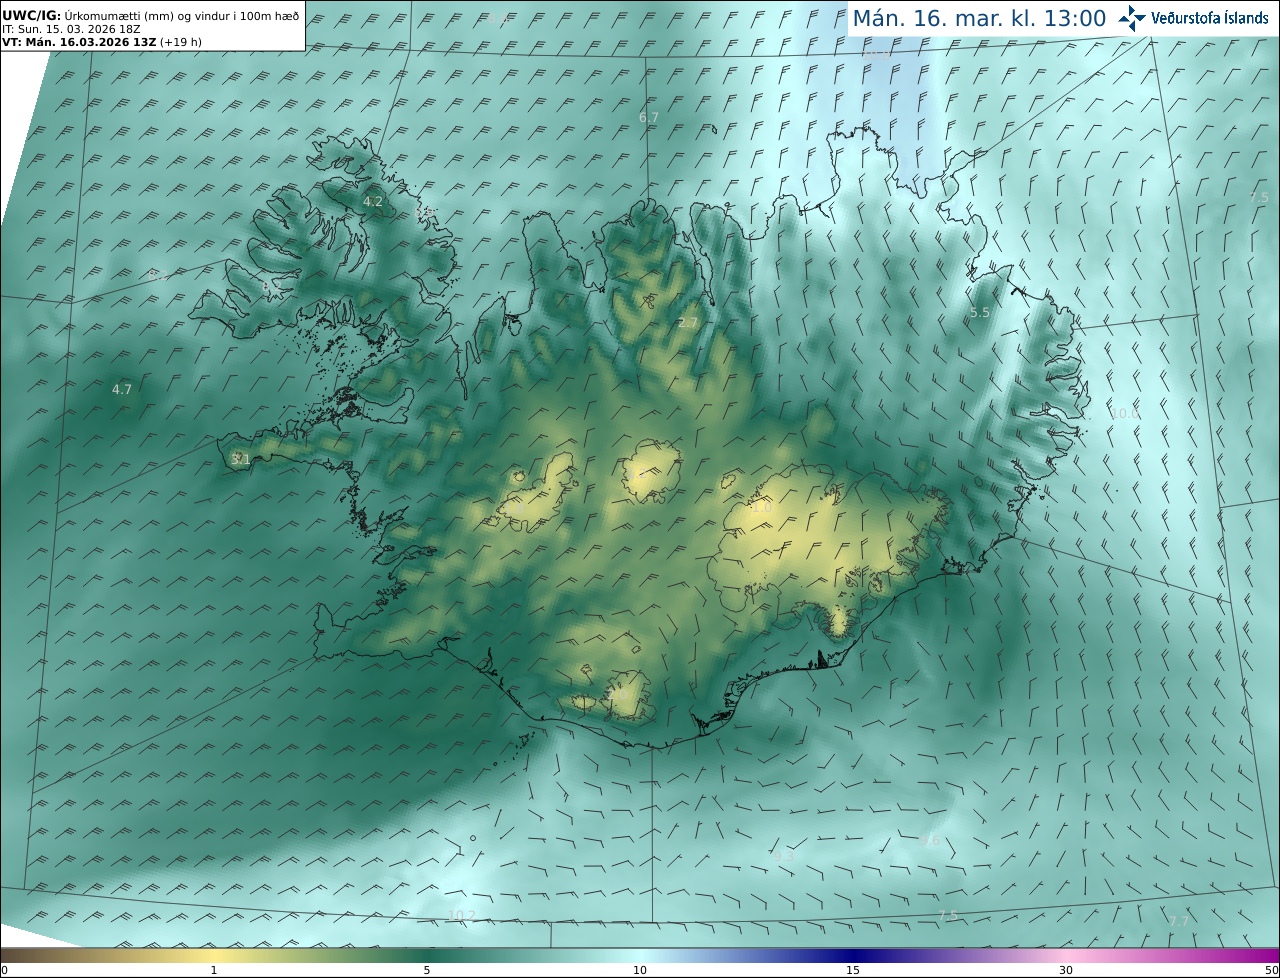Click the UWC/IG Úrkomumætti title line

(x=150, y=15)
